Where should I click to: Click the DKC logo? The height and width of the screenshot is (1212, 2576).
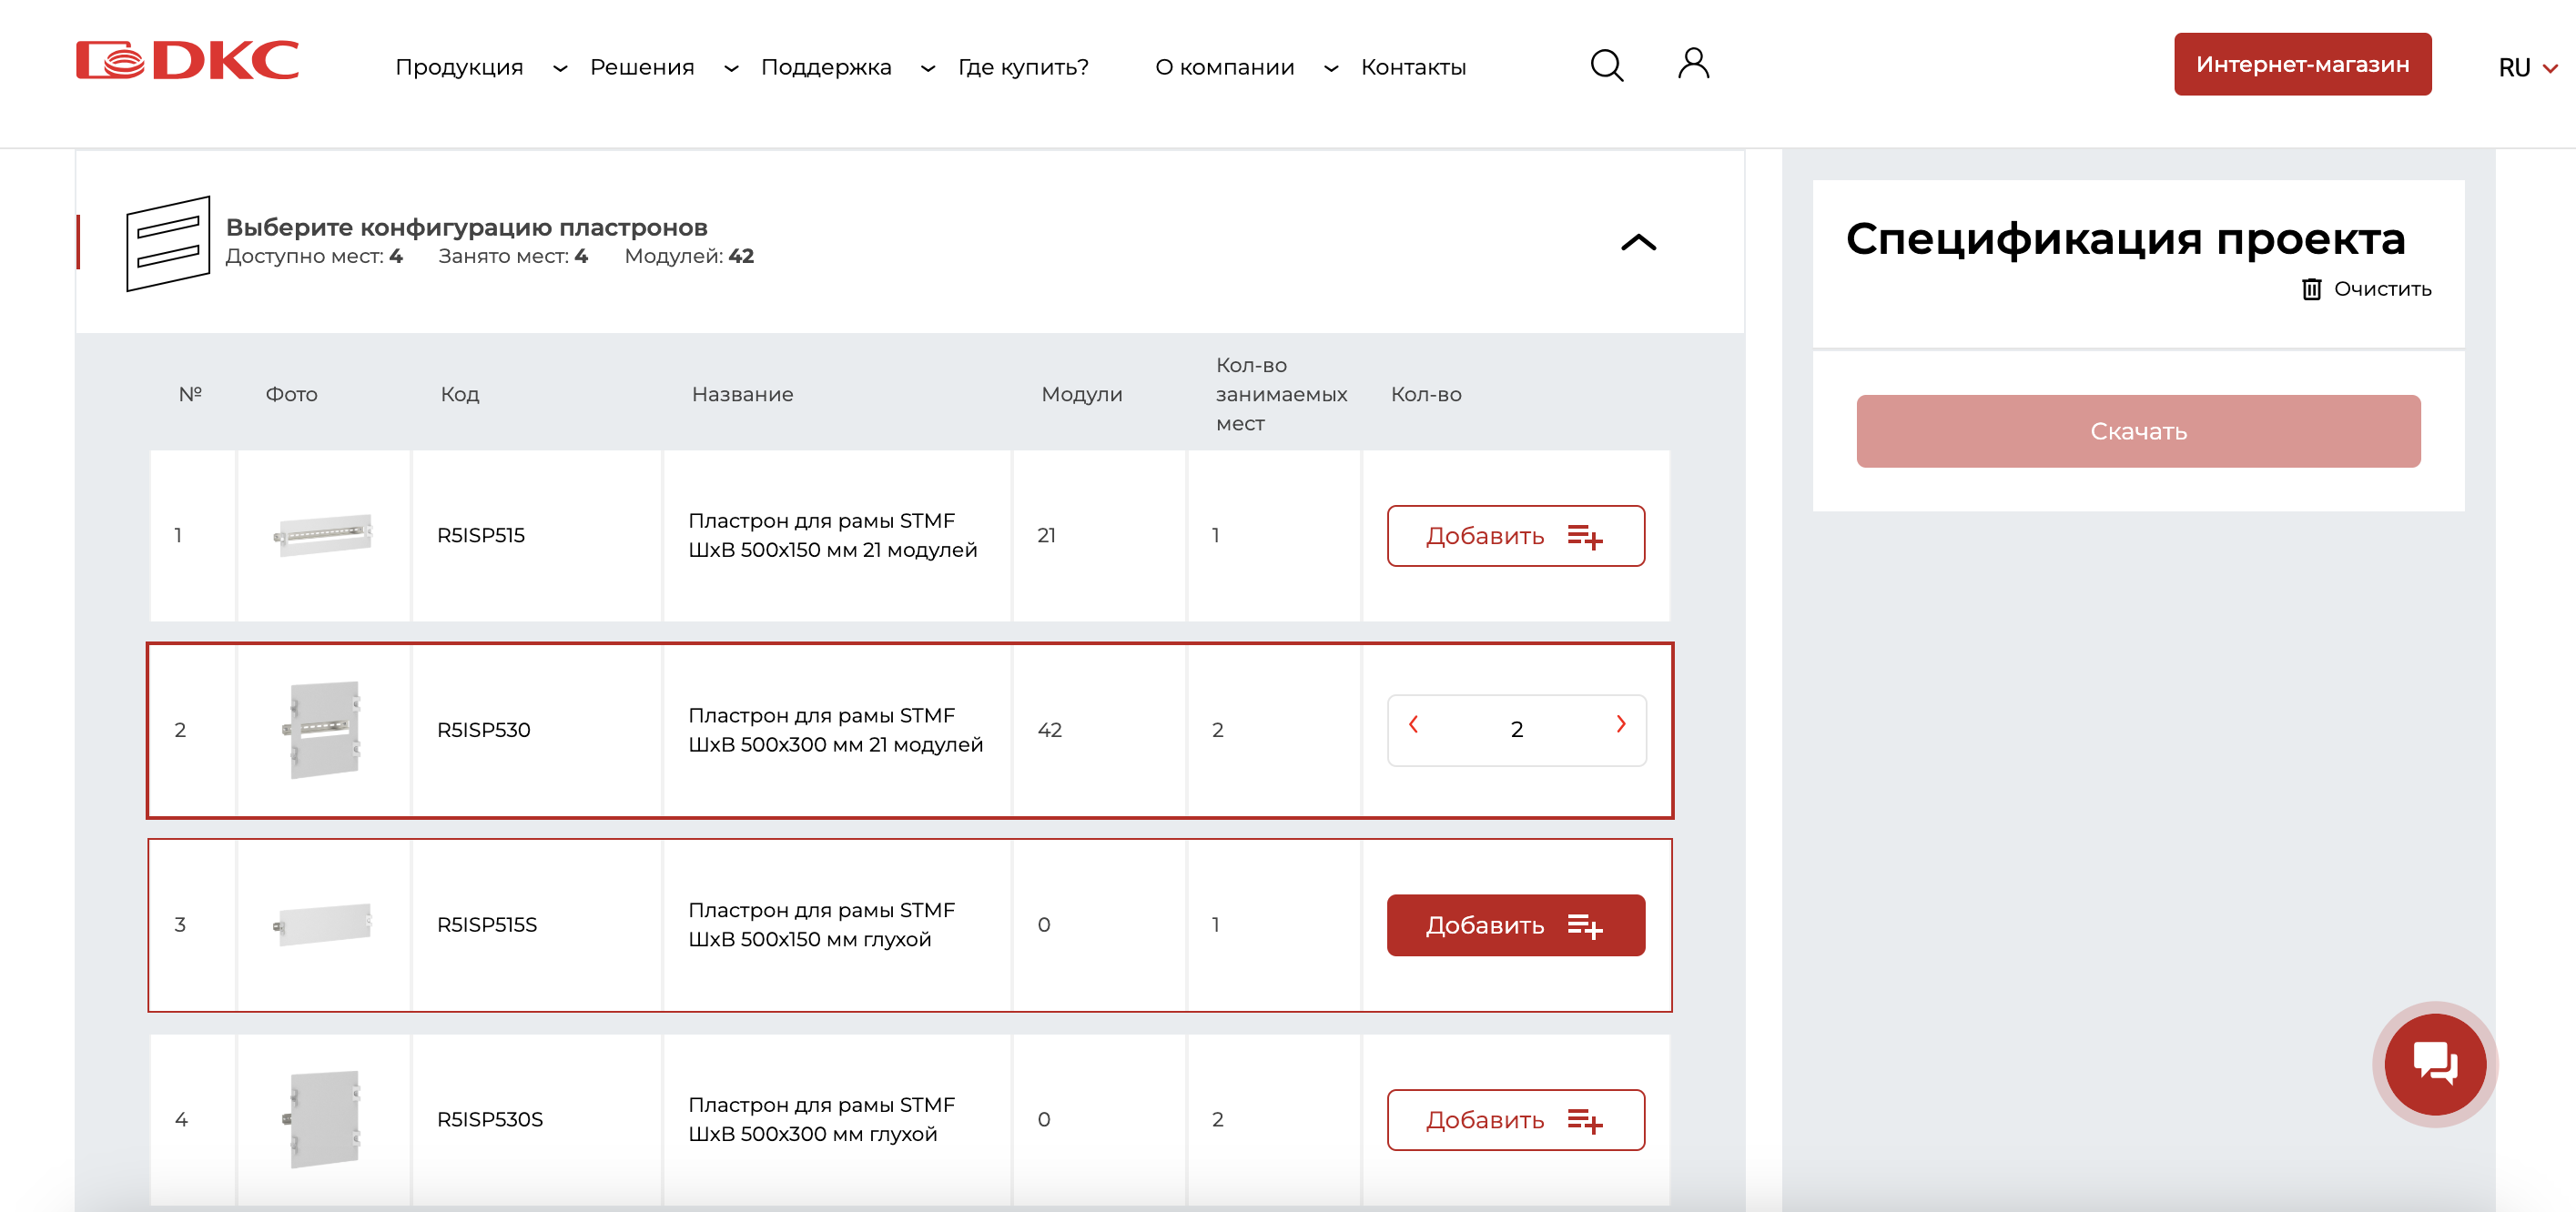[x=188, y=60]
